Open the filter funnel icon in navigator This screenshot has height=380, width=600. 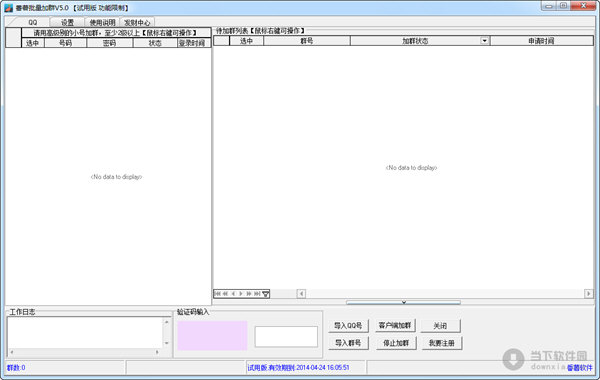pyautogui.click(x=266, y=294)
